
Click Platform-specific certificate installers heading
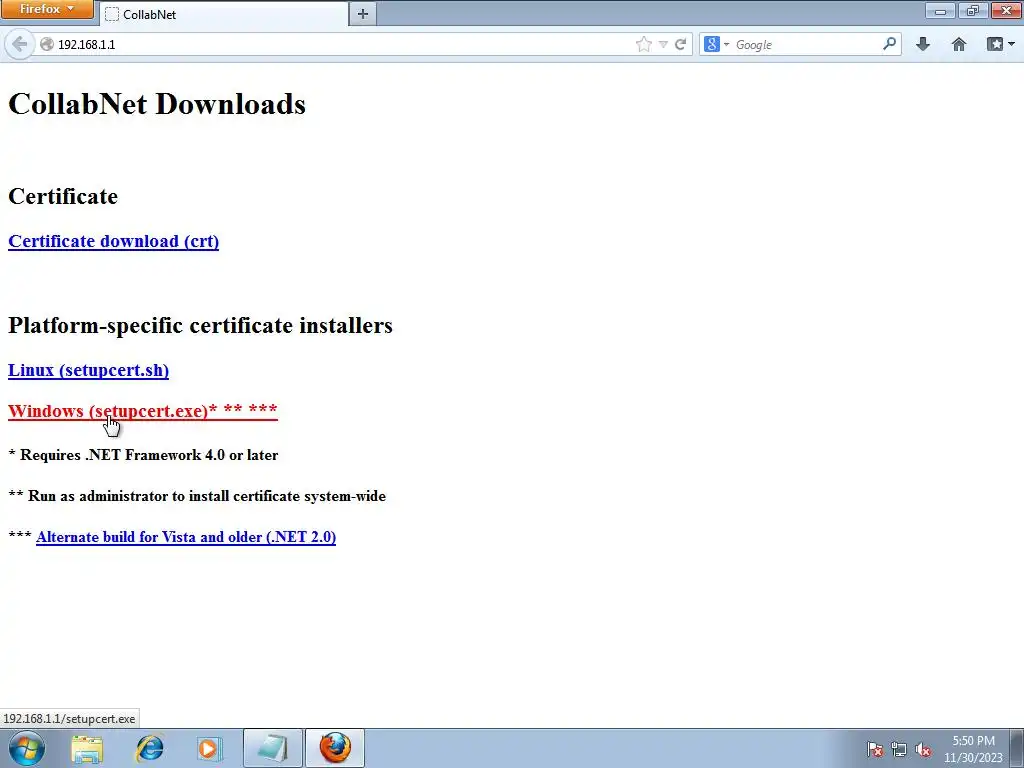tap(200, 325)
